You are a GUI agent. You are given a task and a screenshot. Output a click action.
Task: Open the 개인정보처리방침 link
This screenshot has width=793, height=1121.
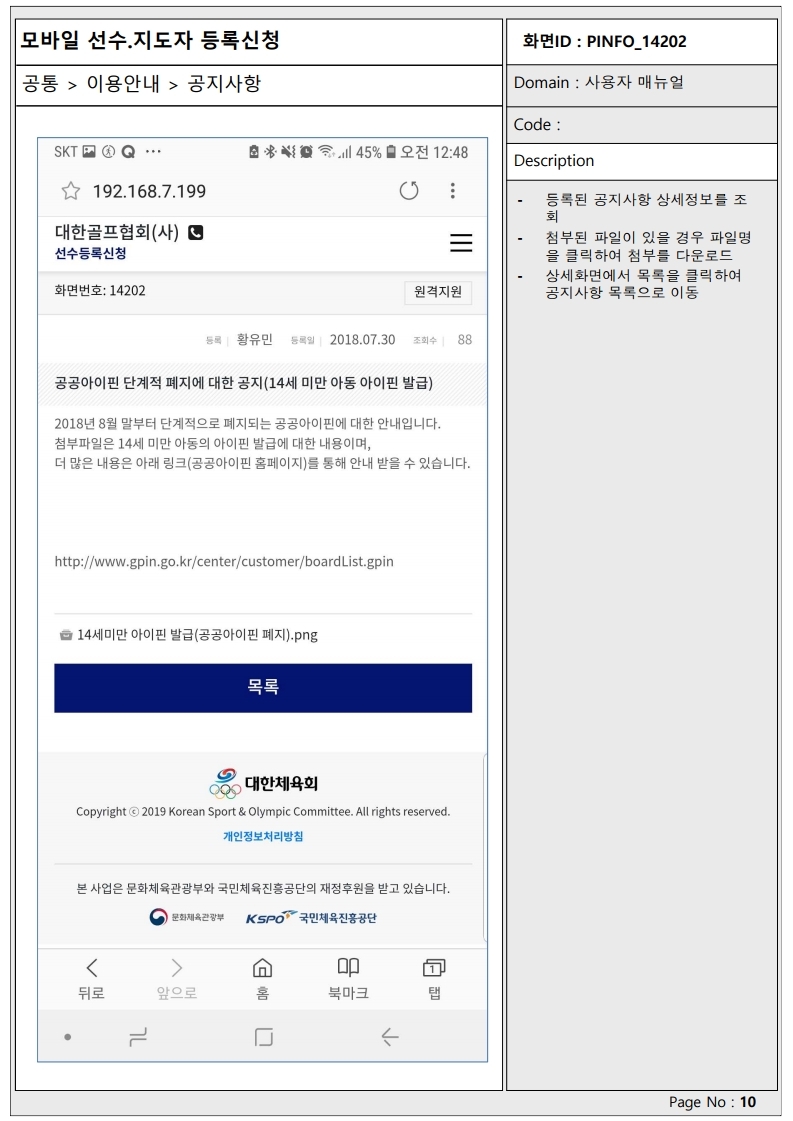click(x=263, y=836)
